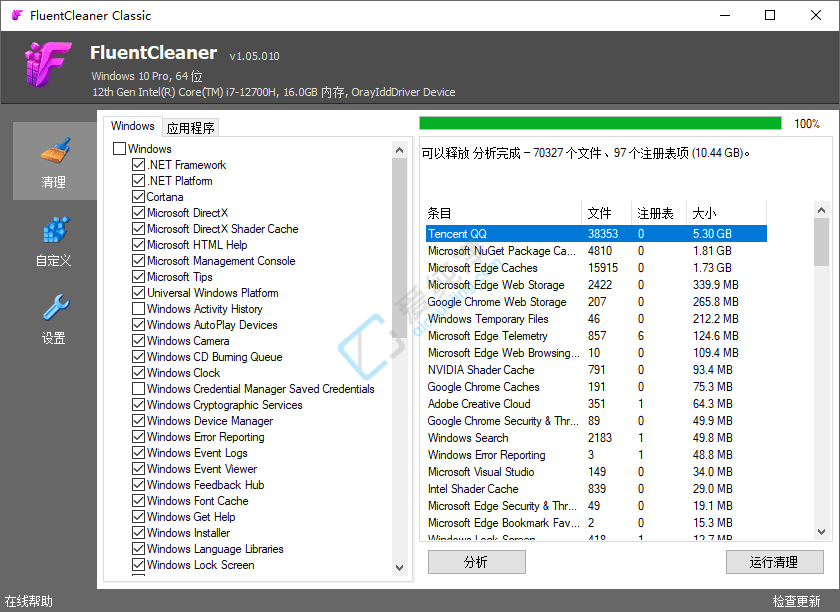Click the title bar app icon
The width and height of the screenshot is (840, 612).
pyautogui.click(x=17, y=16)
